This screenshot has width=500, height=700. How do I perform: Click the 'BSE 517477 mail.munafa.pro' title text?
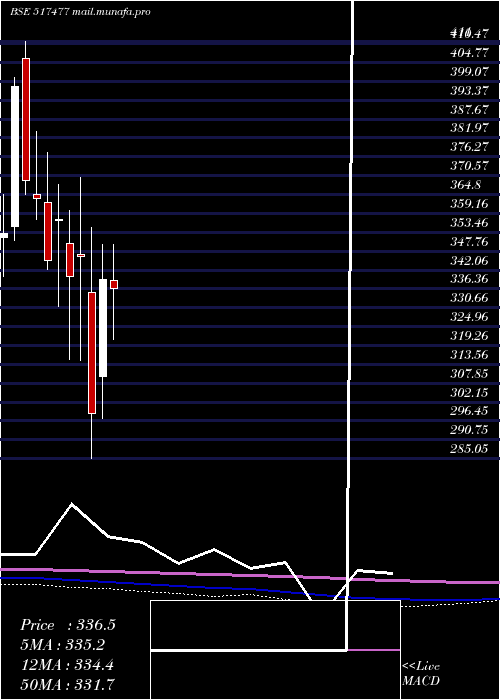point(80,12)
